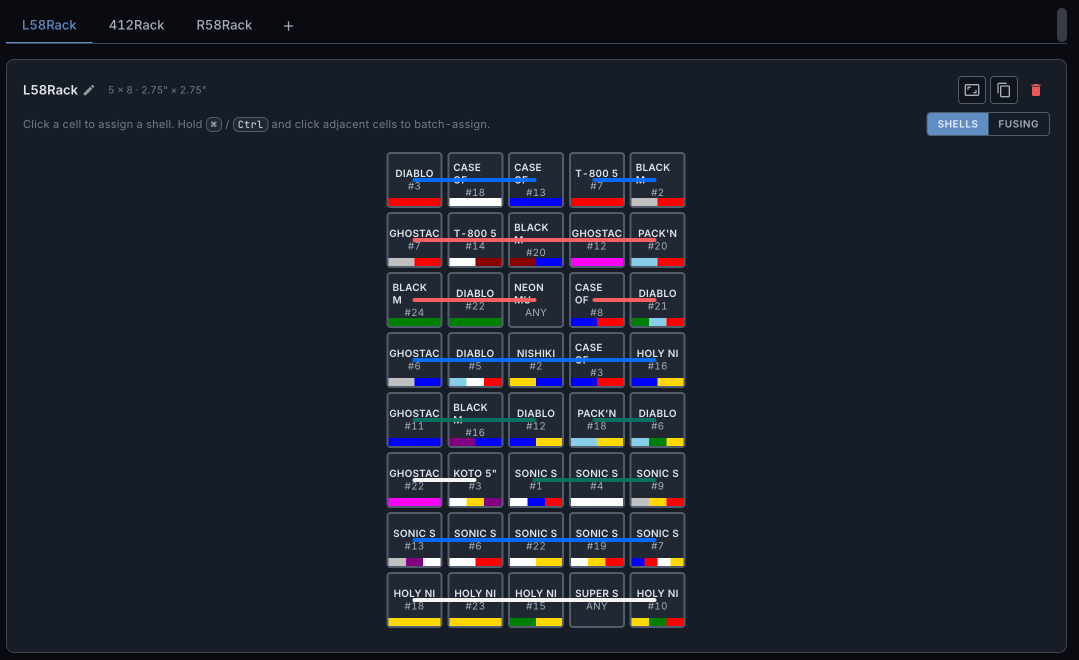
Task: Click the SONIC S #19 cell
Action: coord(597,540)
